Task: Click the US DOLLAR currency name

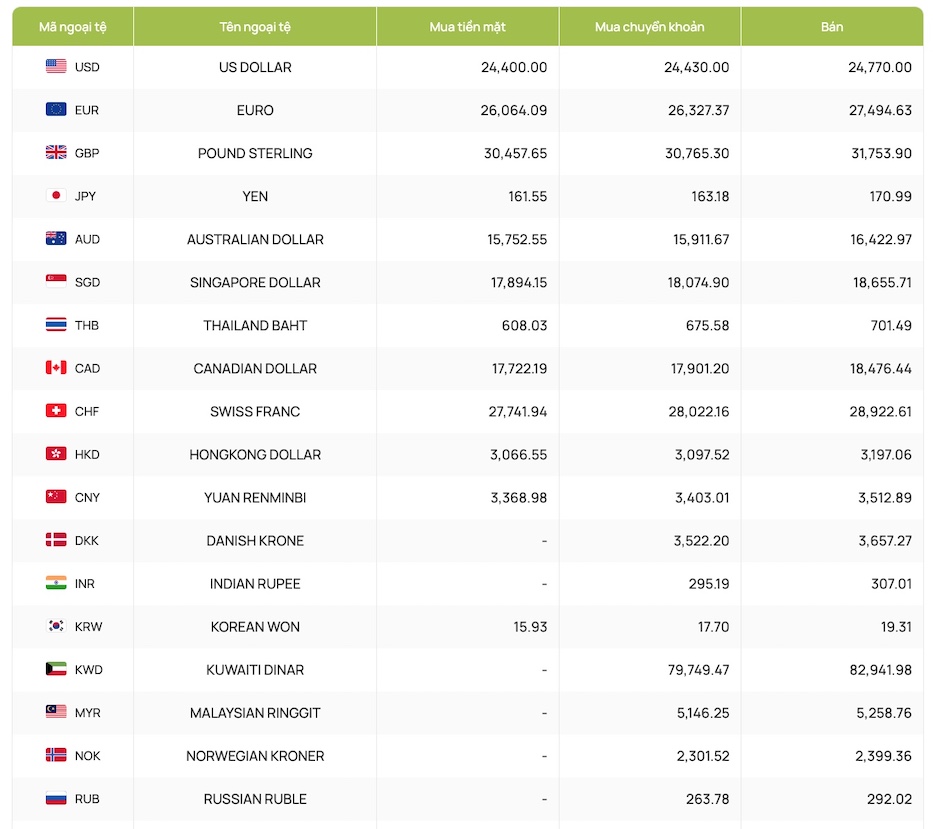Action: point(255,67)
